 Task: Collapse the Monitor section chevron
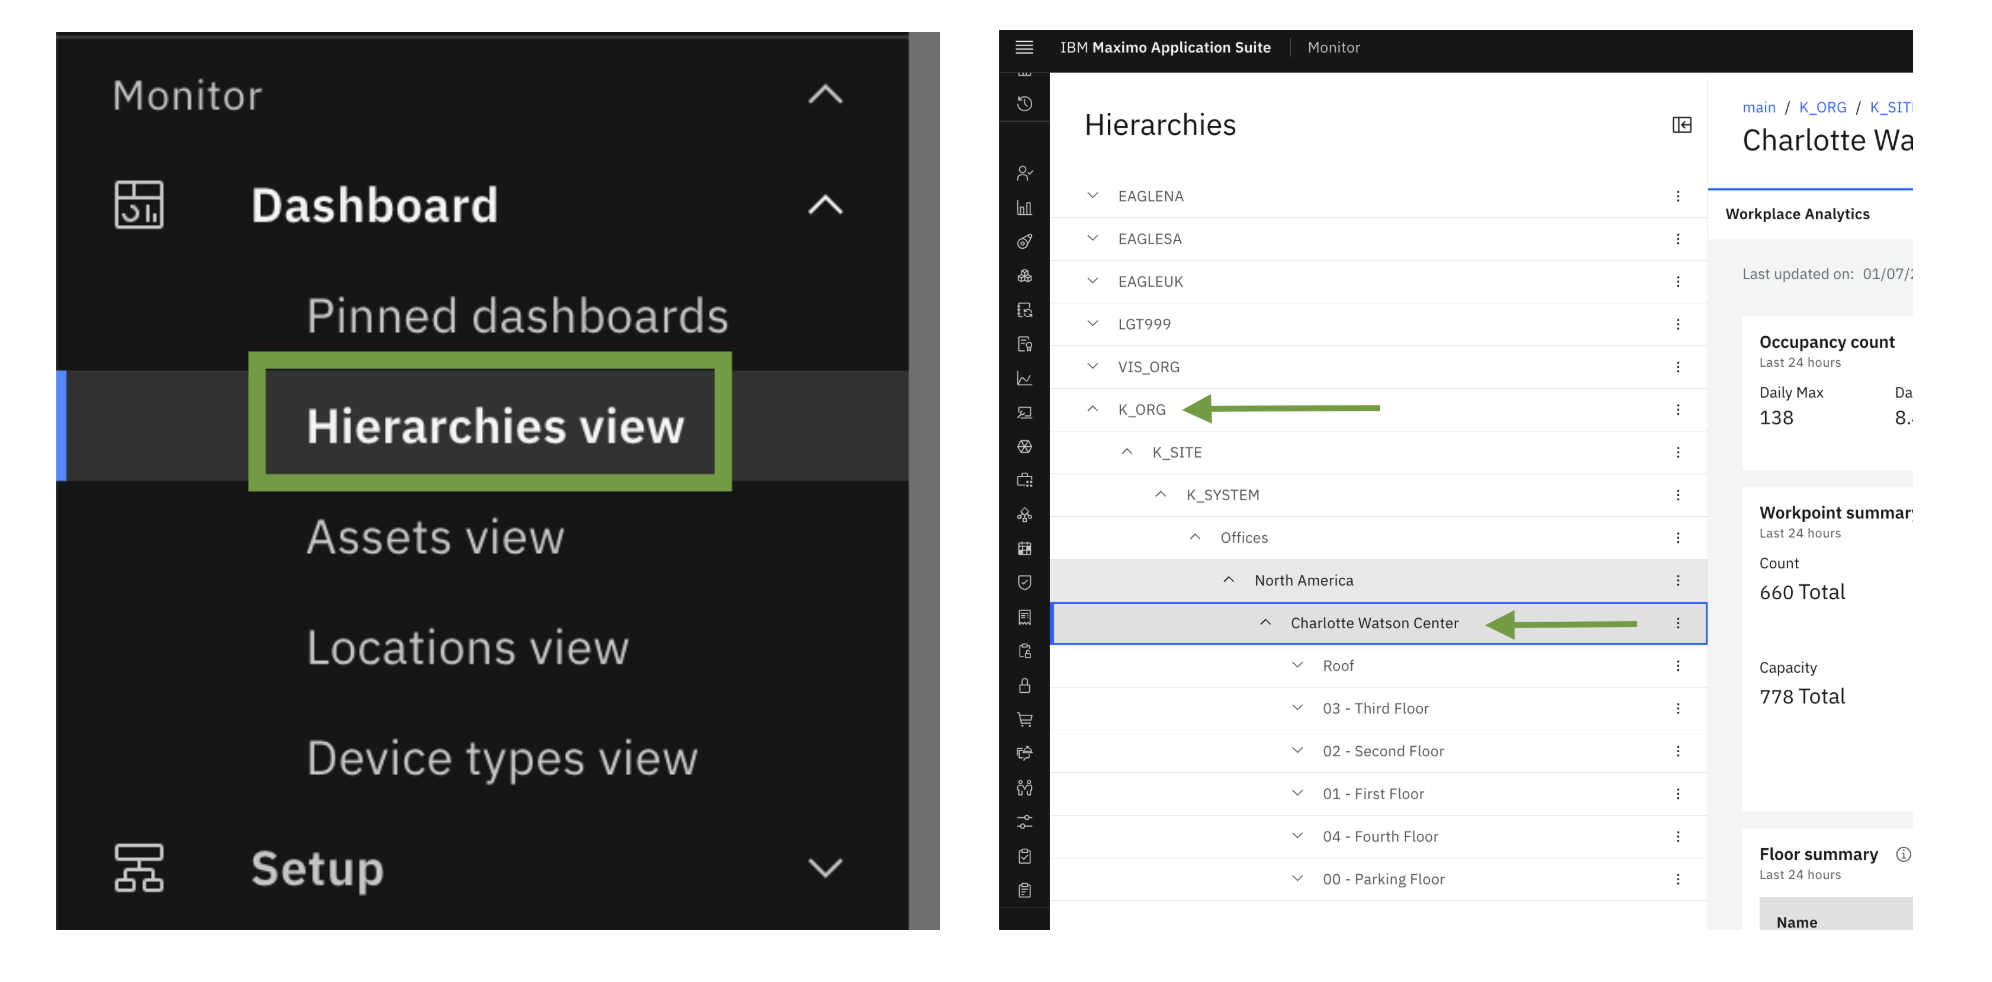[825, 95]
